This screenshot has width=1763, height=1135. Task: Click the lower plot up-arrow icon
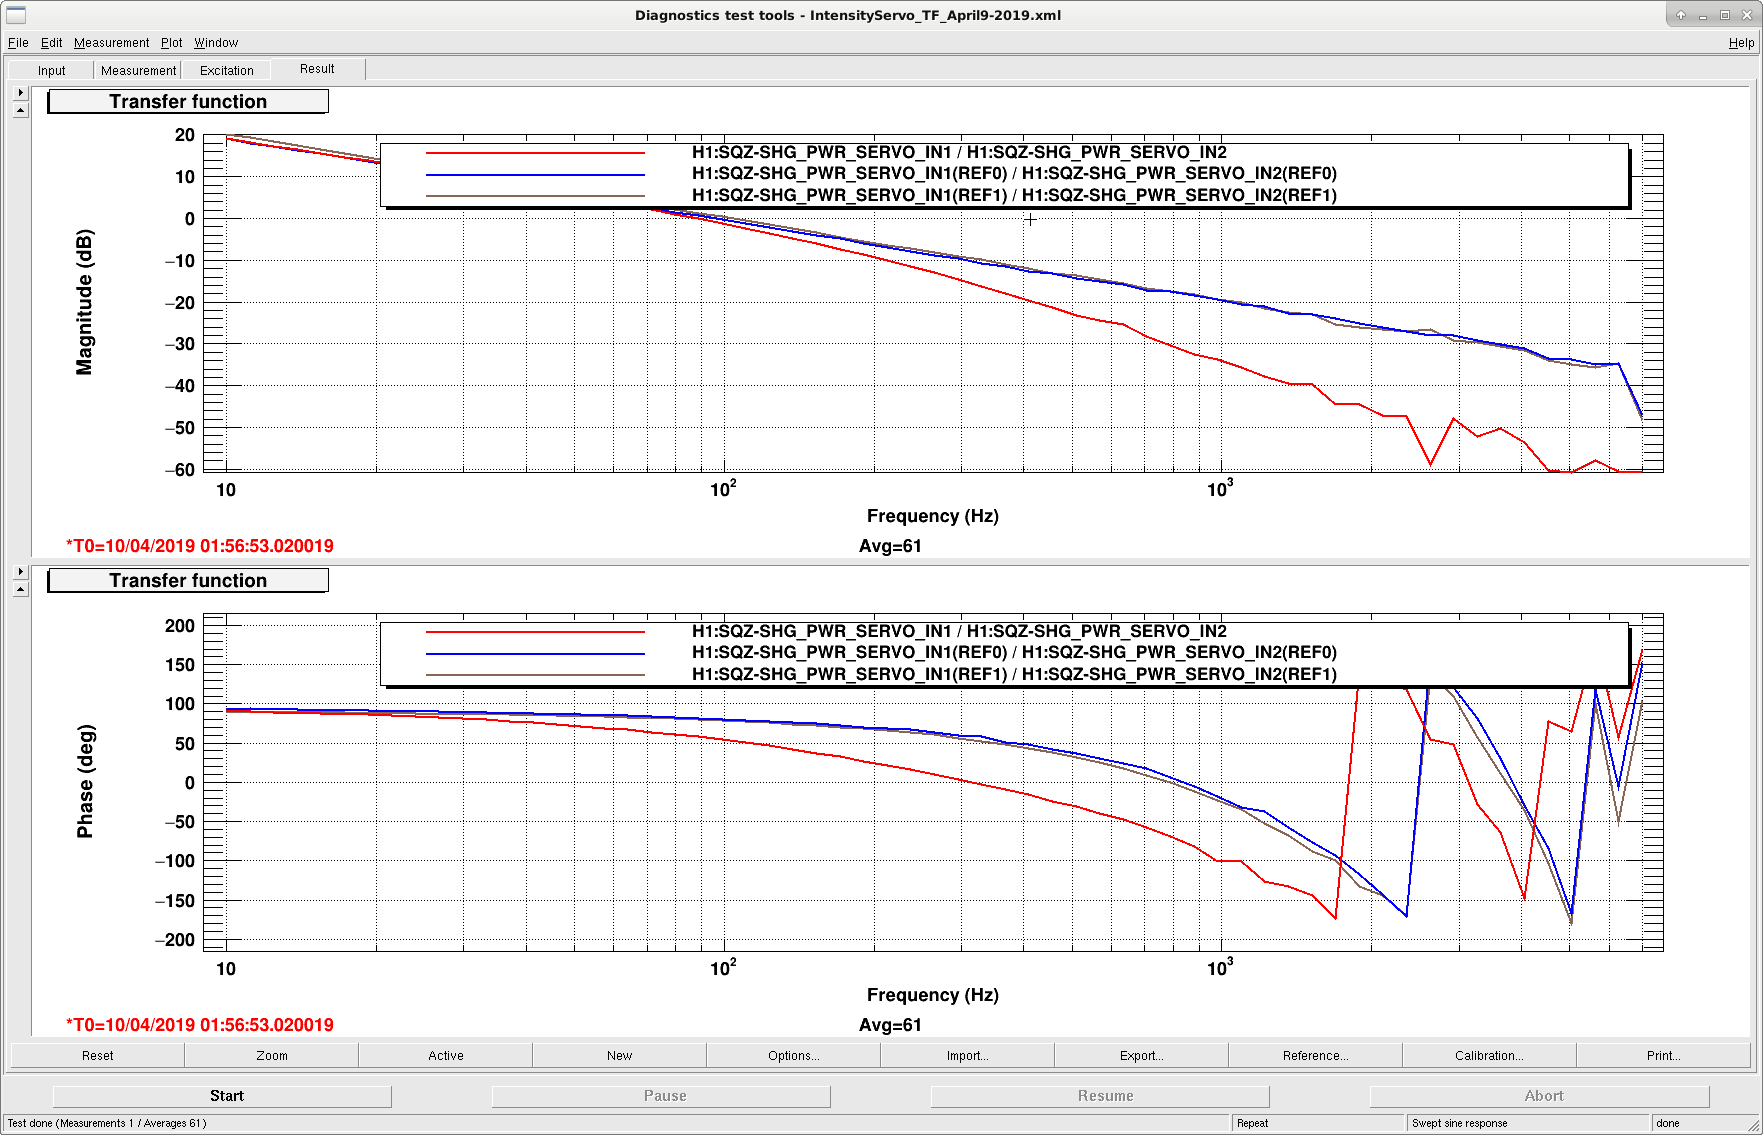tap(20, 589)
